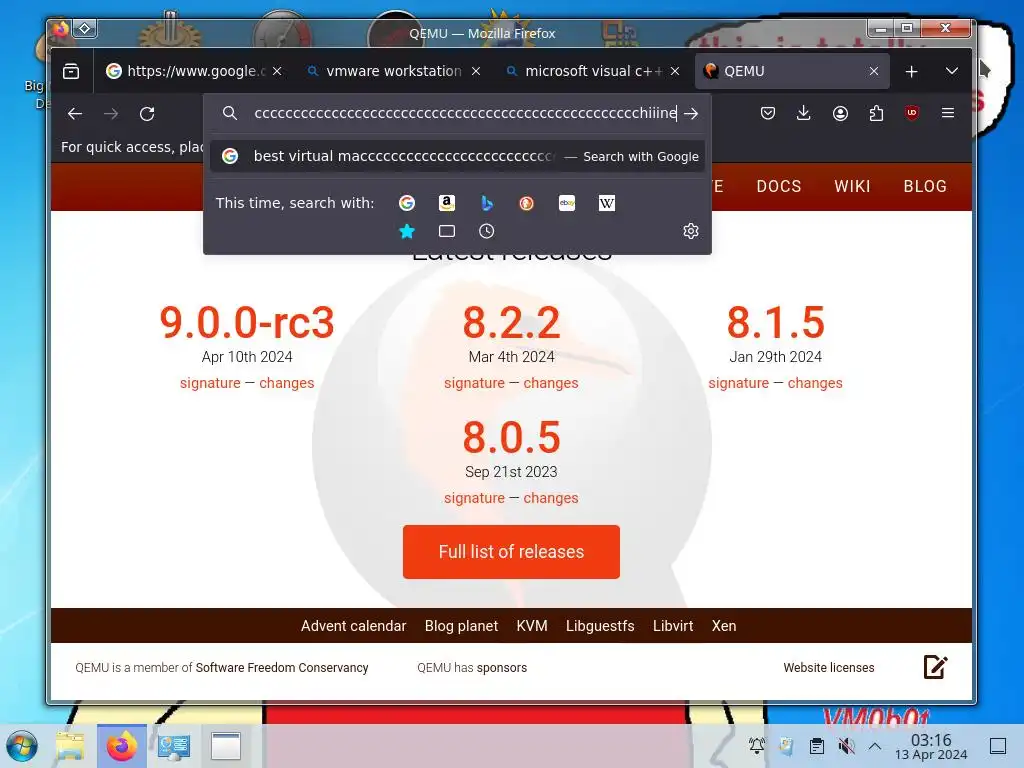
Task: Open the sponsors link
Action: click(x=502, y=667)
